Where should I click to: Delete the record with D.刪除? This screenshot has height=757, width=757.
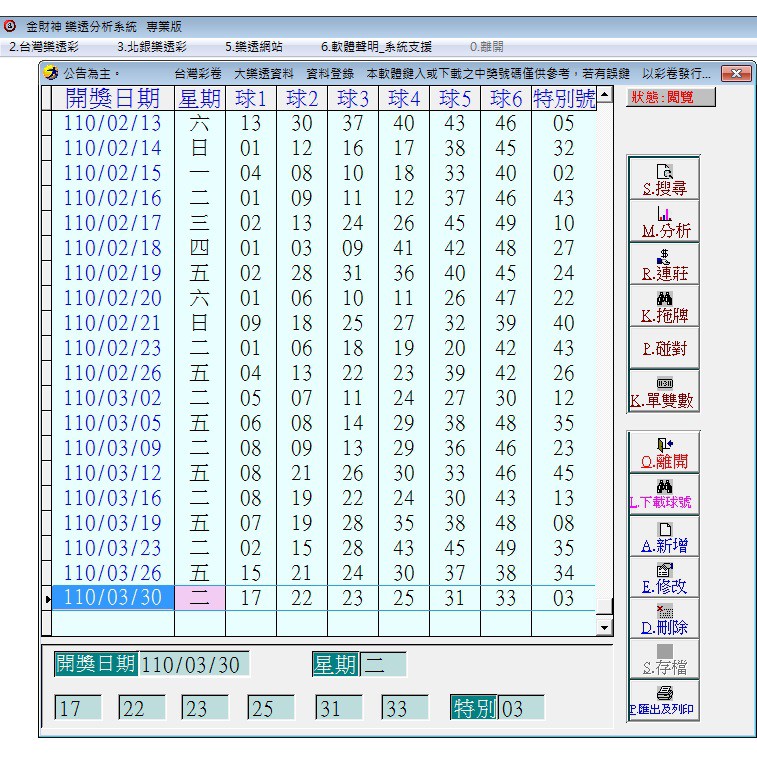coord(663,621)
